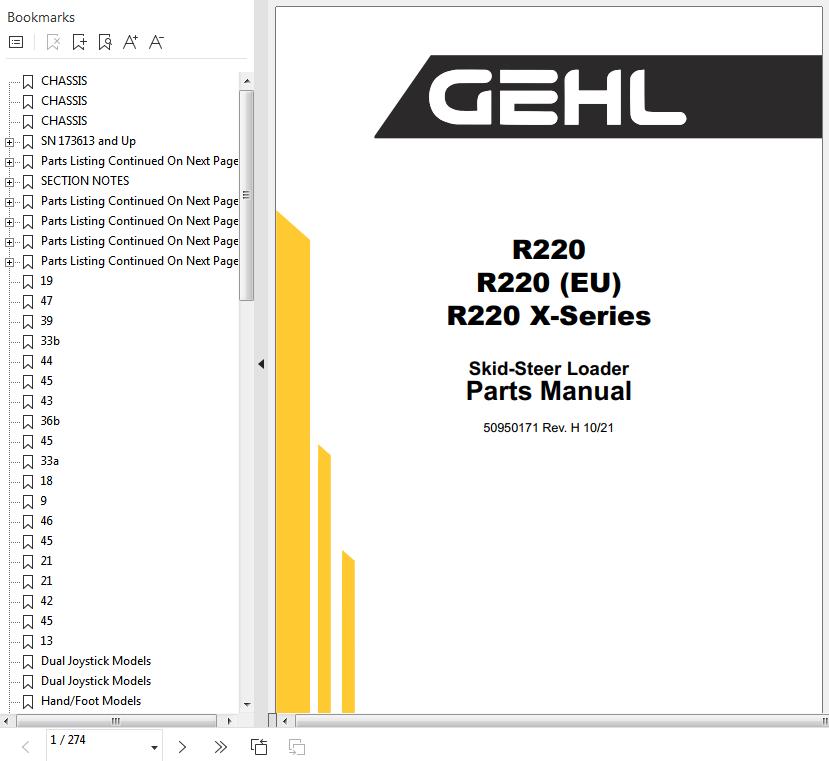829x761 pixels.
Task: Click the Parts Manual title text
Action: click(x=549, y=391)
